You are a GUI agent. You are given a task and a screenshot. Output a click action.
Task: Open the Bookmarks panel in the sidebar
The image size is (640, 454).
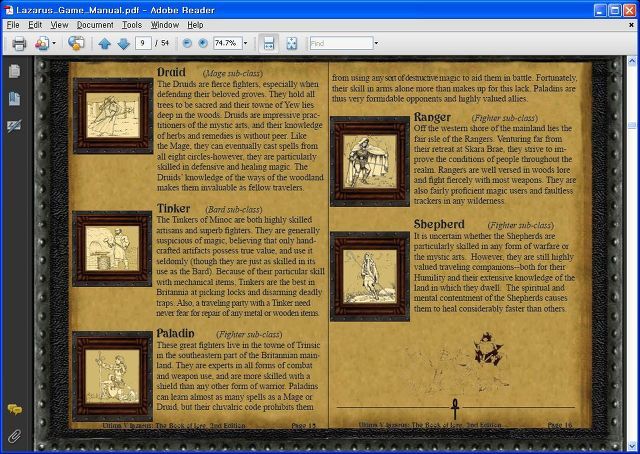pyautogui.click(x=14, y=98)
